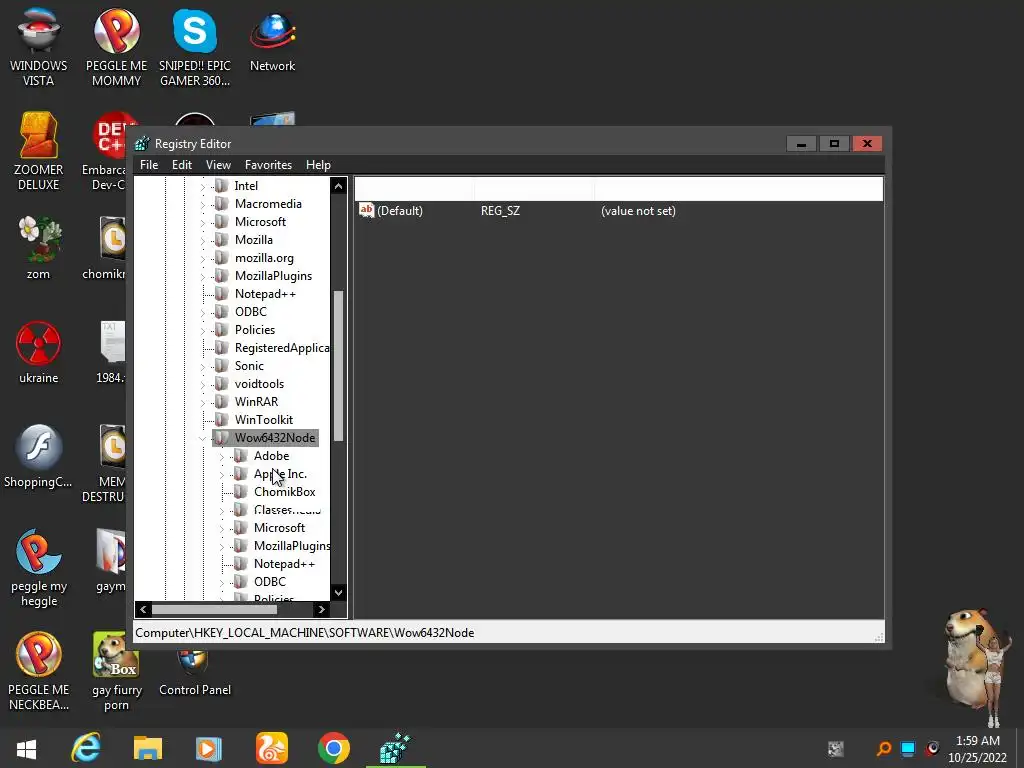Viewport: 1024px width, 768px height.
Task: Select the Policies folder icon
Action: (222, 330)
